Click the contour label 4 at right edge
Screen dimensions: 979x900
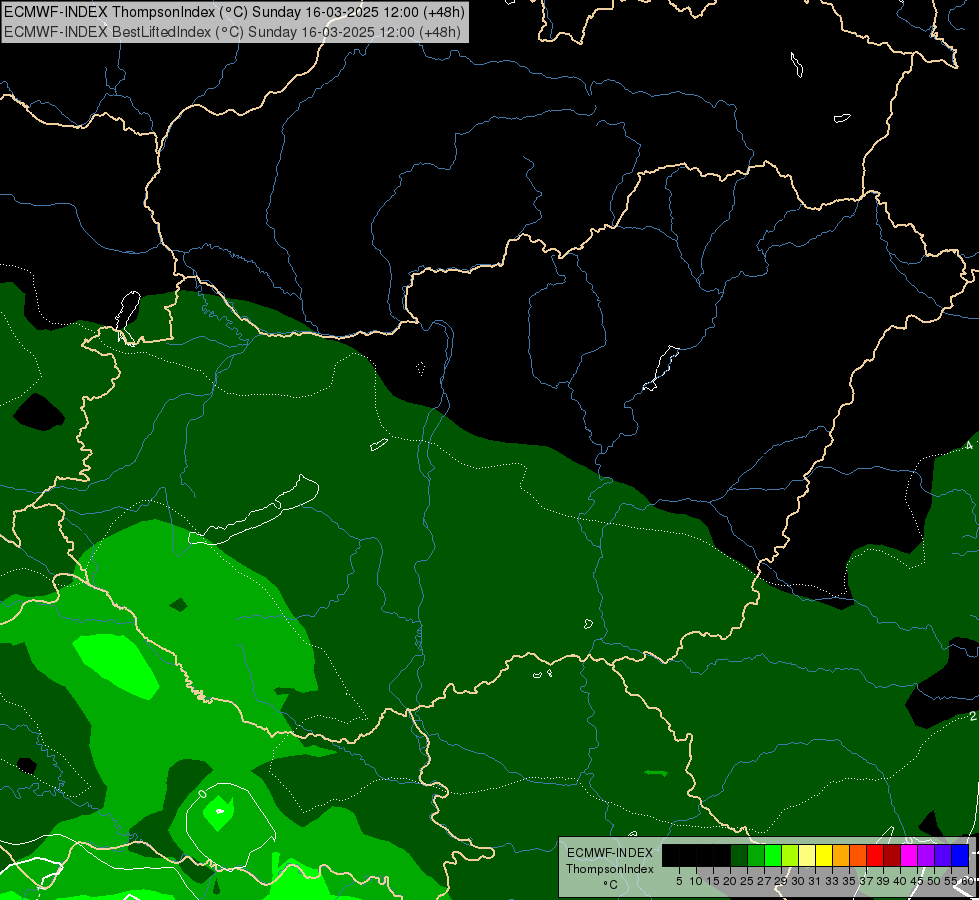tap(969, 445)
